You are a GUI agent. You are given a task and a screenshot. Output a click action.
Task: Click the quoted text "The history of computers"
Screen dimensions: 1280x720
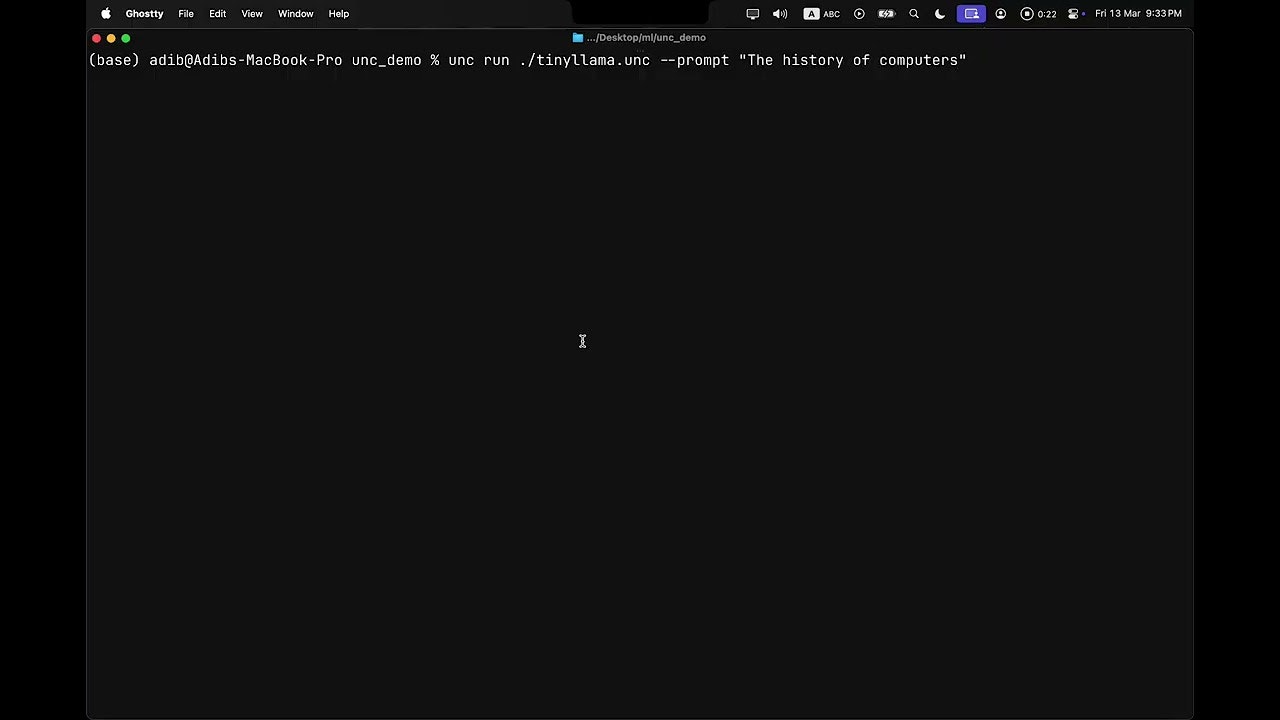point(853,60)
